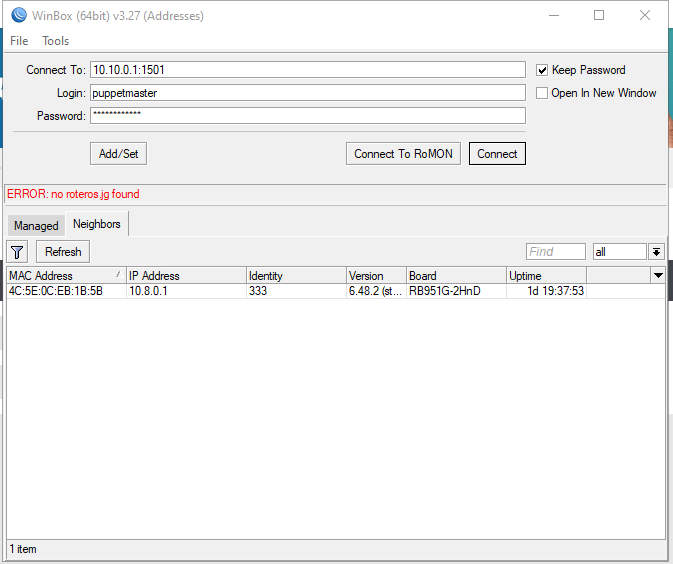Click uptime cell 1d 19:37:53
Viewport: 673px width, 564px height.
click(x=546, y=291)
